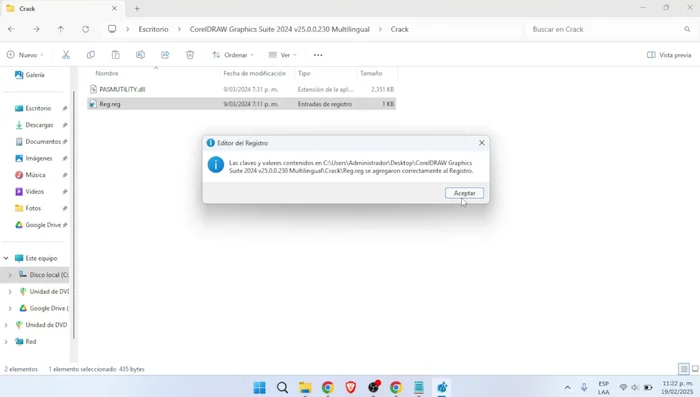Open the taskbar clock and date
The image size is (700, 397).
[x=677, y=387]
